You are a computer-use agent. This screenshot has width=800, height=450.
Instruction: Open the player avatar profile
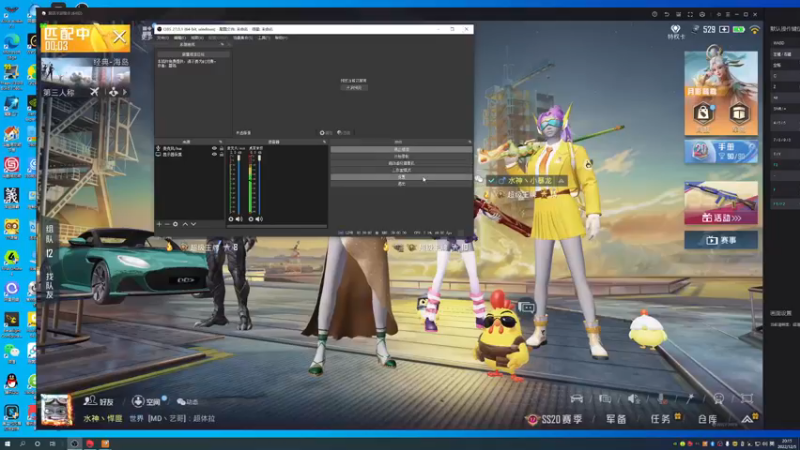click(x=56, y=410)
